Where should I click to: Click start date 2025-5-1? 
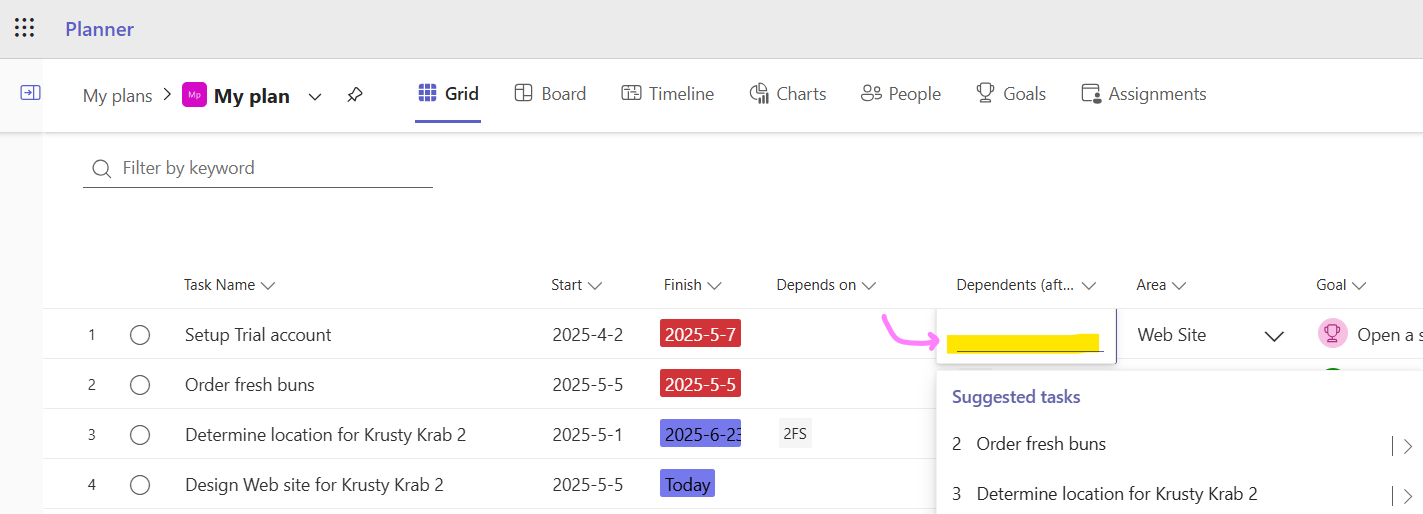(x=588, y=435)
